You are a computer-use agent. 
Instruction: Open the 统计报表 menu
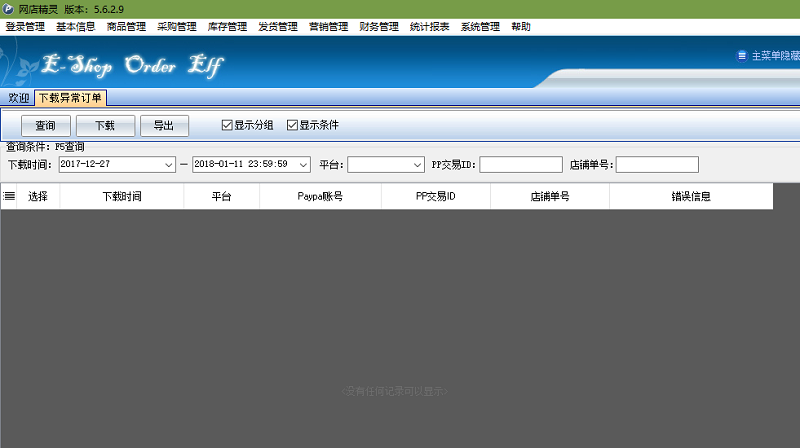coord(430,27)
